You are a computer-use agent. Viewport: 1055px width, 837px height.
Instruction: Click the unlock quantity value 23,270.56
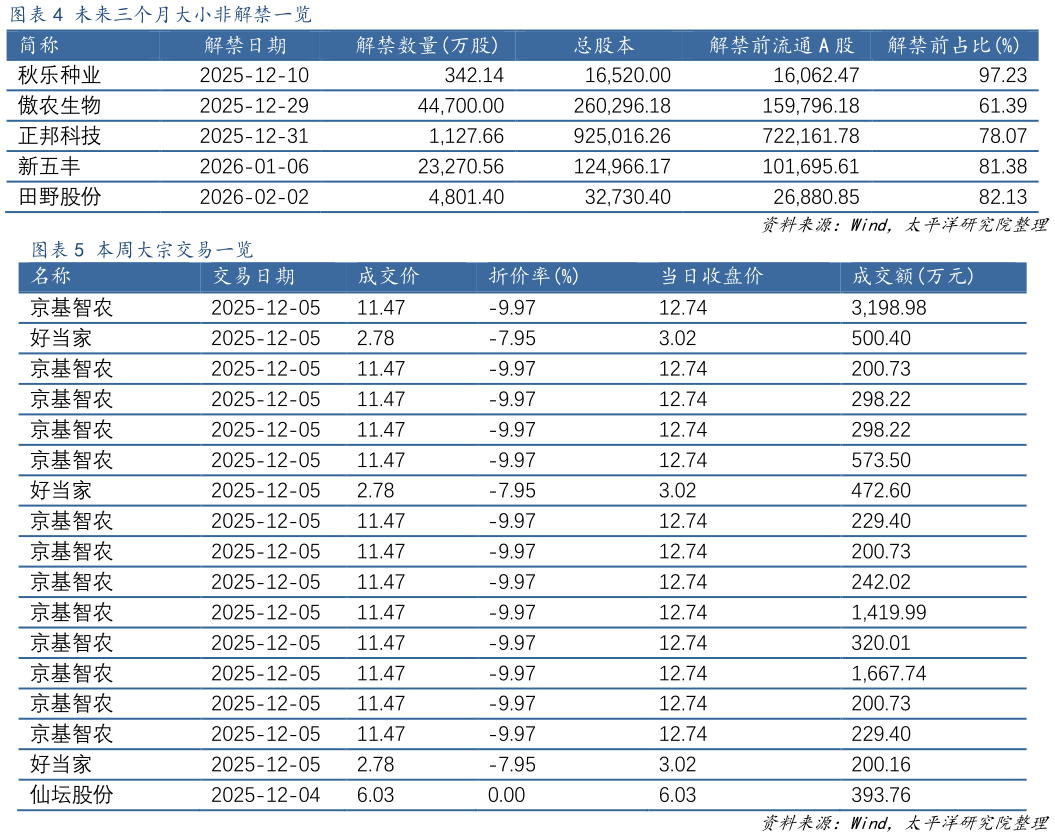pyautogui.click(x=461, y=166)
